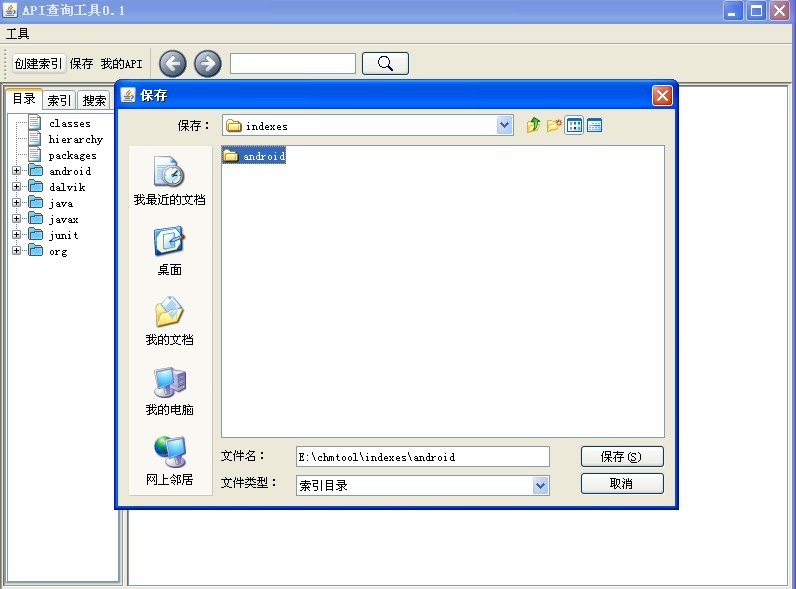The width and height of the screenshot is (796, 589).
Task: Select javax label in tree
Action: click(x=63, y=219)
